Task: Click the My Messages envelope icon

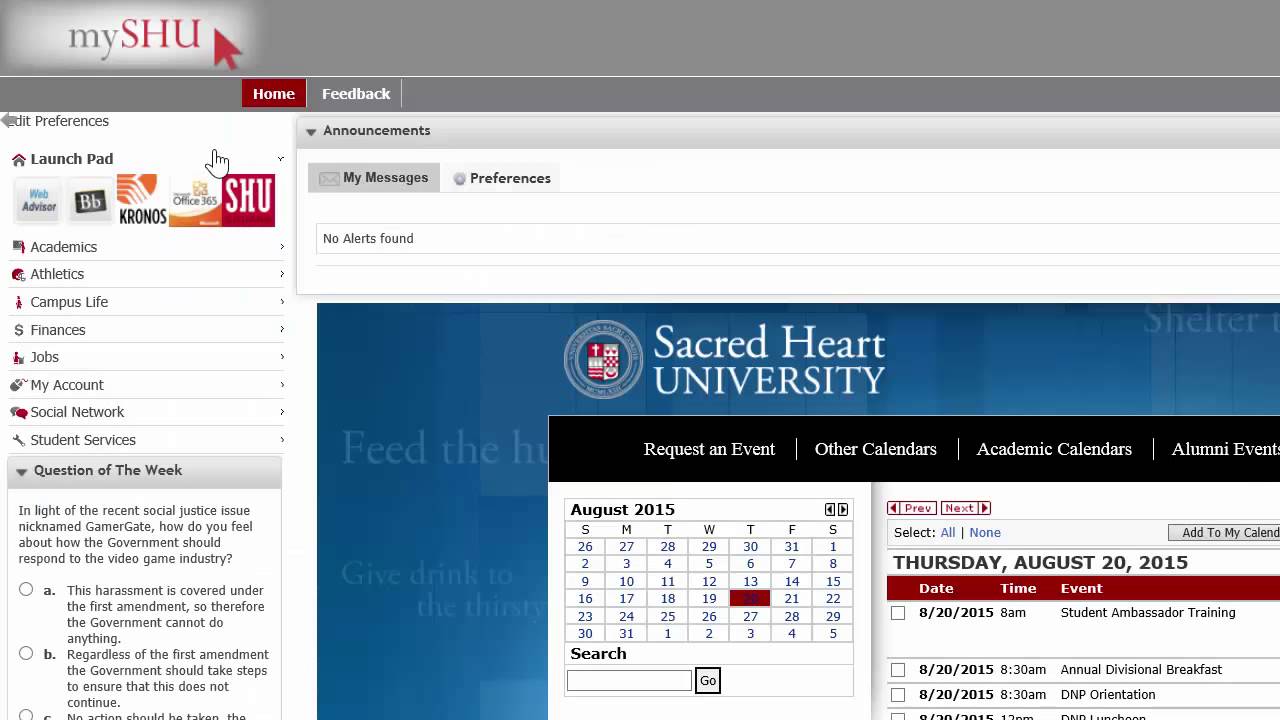Action: click(x=329, y=179)
